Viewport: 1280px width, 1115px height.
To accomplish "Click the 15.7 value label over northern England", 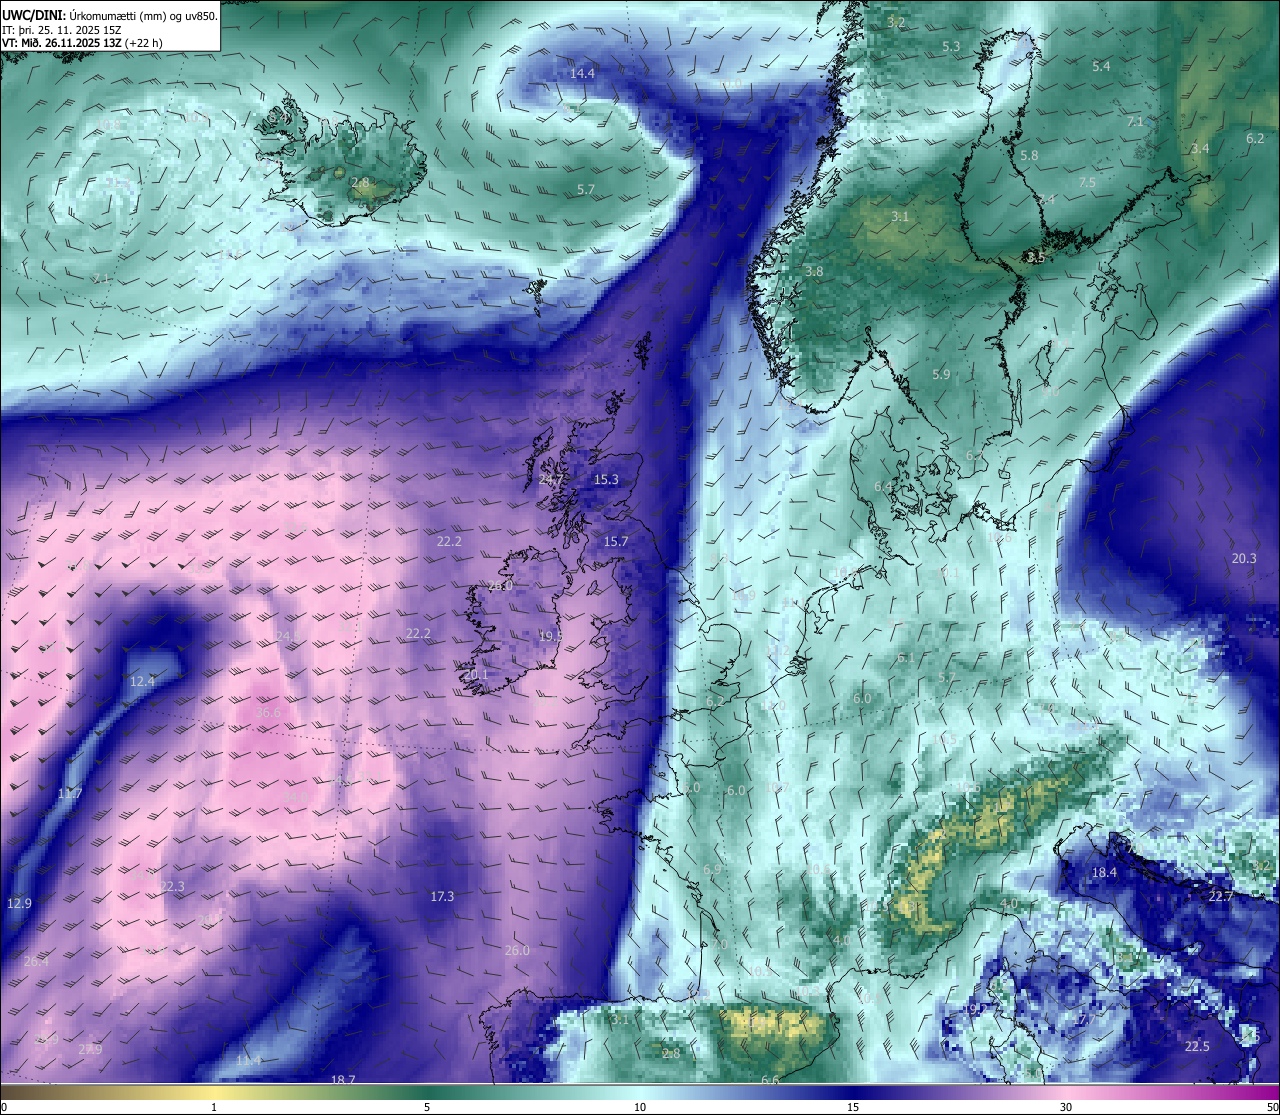I will tap(616, 542).
